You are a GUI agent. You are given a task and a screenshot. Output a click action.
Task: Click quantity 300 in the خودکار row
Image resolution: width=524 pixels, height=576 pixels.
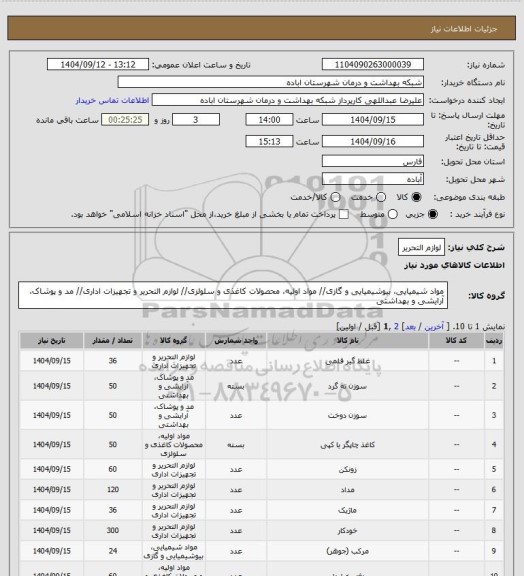point(113,530)
